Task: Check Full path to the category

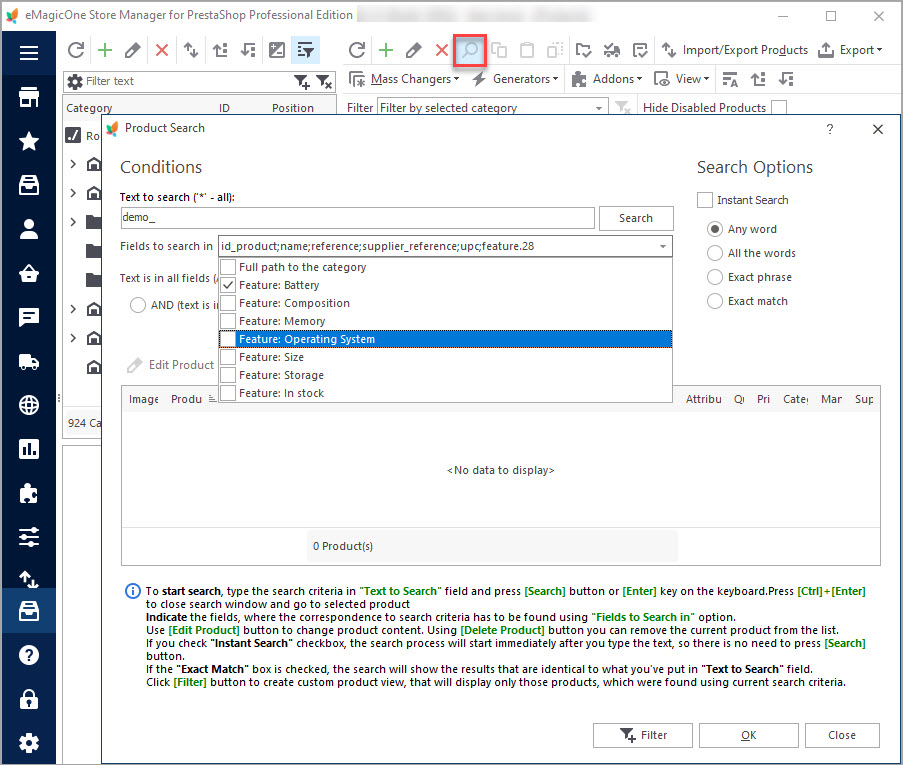Action: (x=228, y=267)
